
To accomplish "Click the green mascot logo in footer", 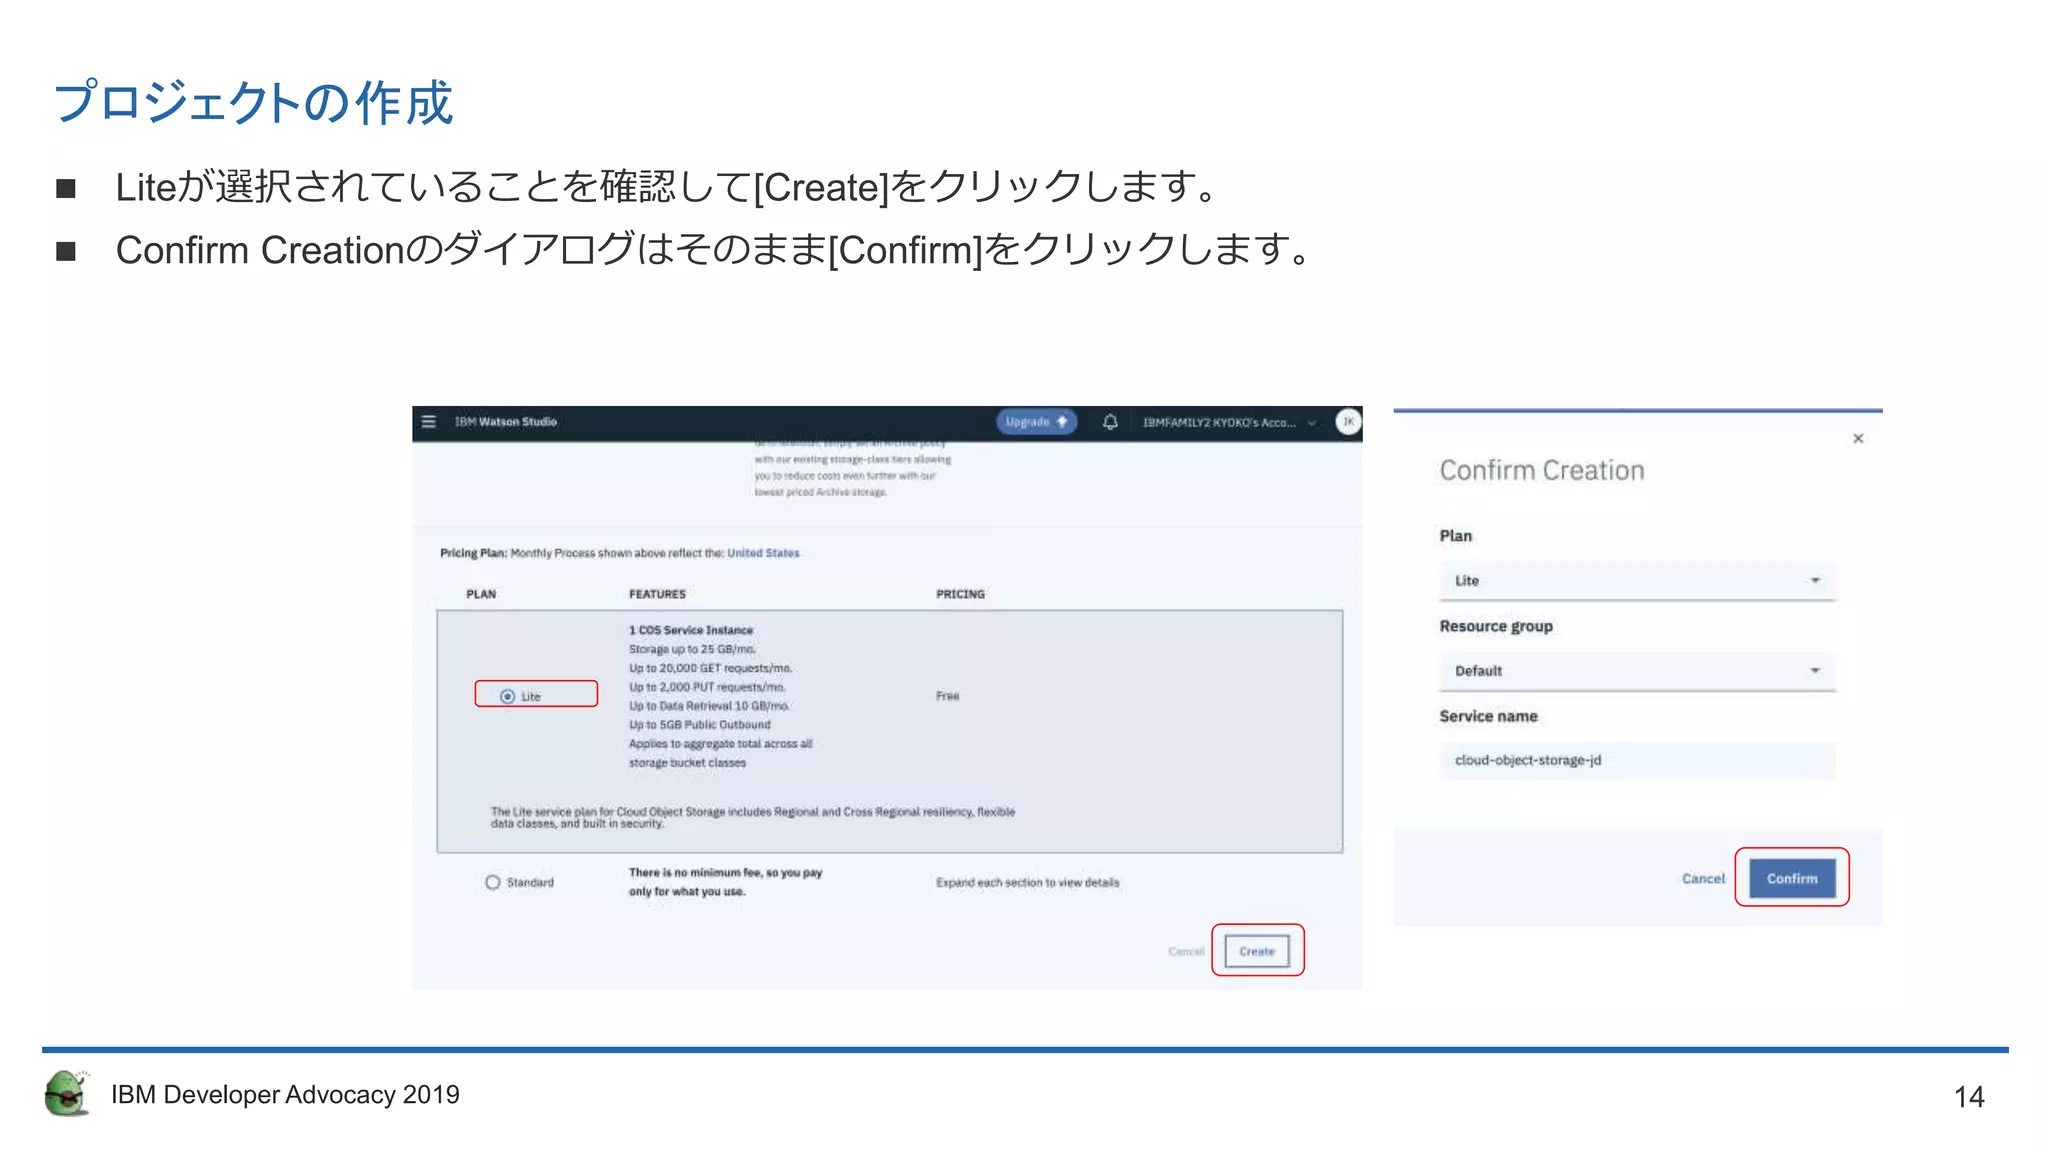I will click(x=67, y=1093).
